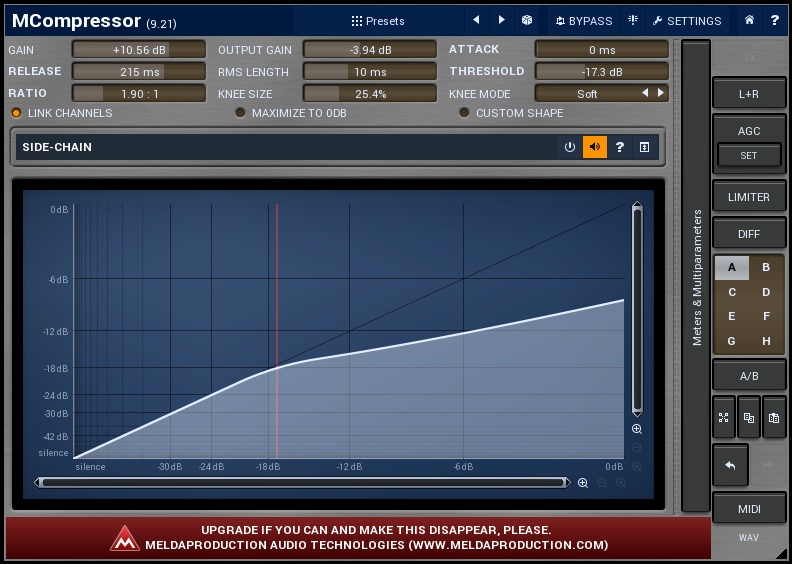Click the undo arrow button

coord(730,466)
